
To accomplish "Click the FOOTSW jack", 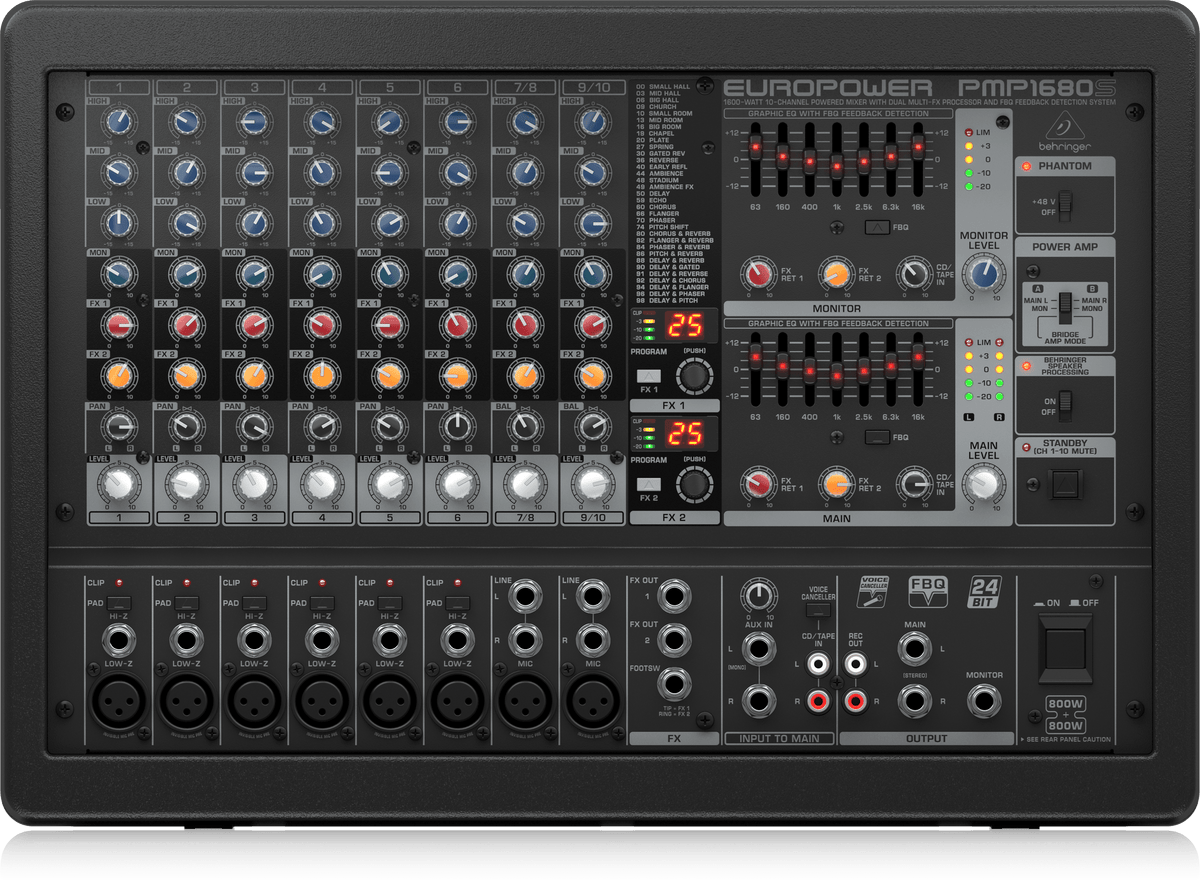I will [x=676, y=685].
